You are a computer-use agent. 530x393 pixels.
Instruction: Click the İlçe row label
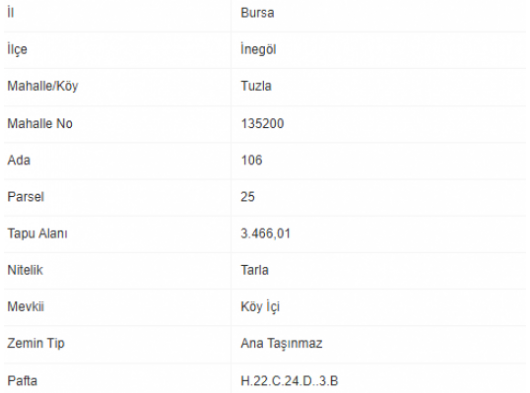17,50
